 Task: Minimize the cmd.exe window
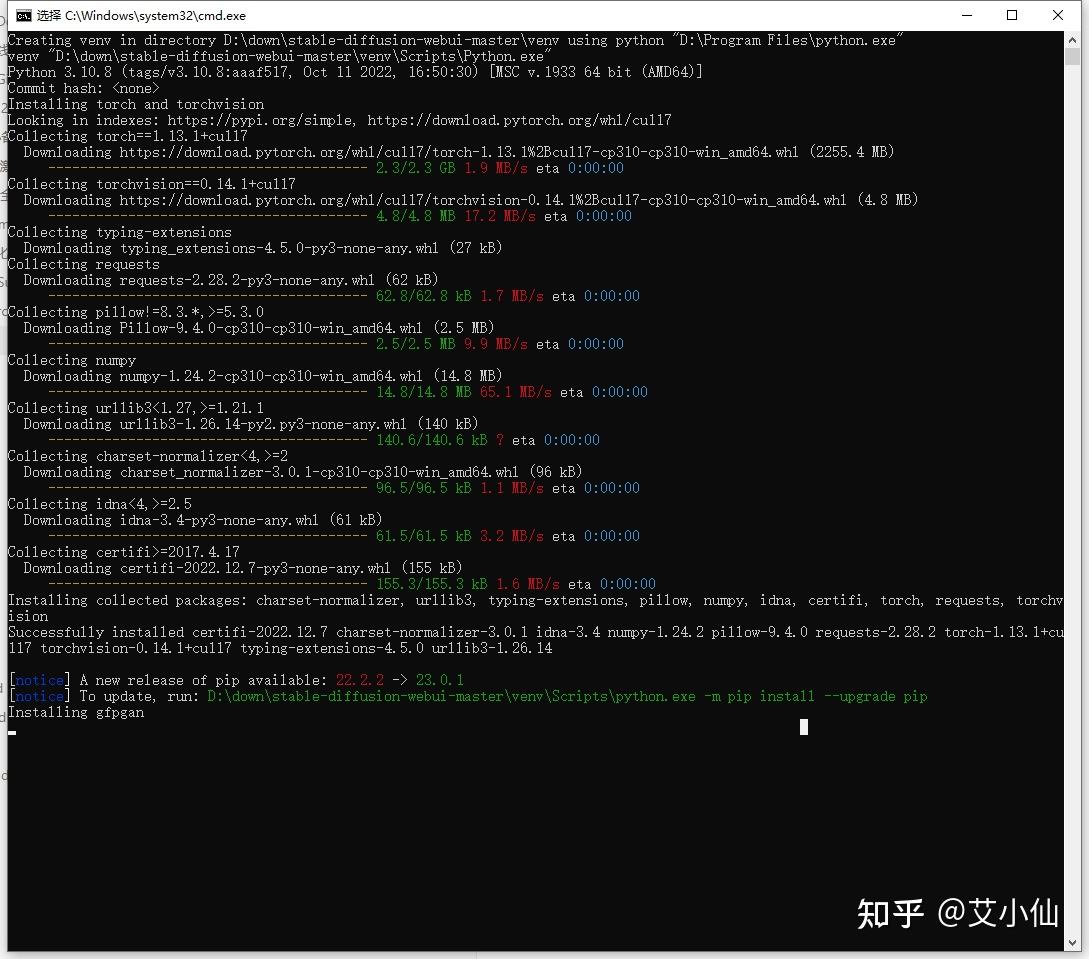tap(966, 15)
